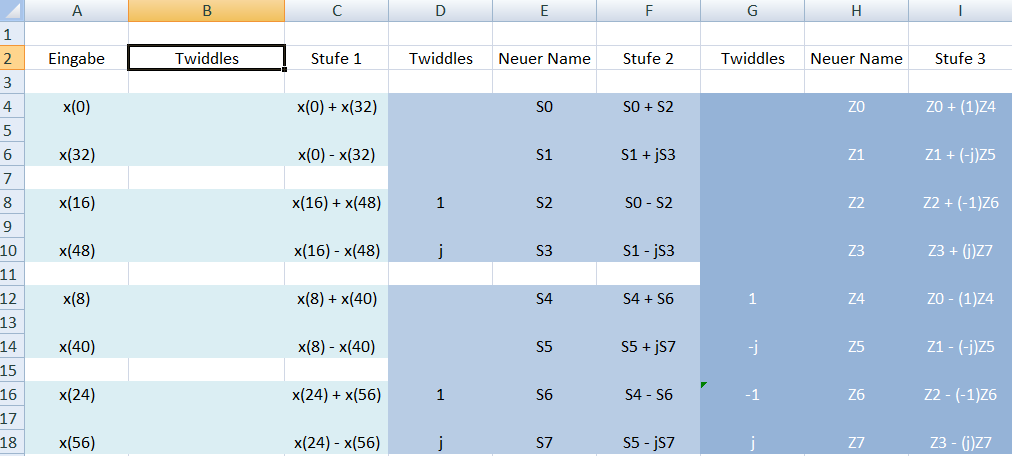Click the 'S3' name cell
This screenshot has height=456, width=1012.
(544, 250)
